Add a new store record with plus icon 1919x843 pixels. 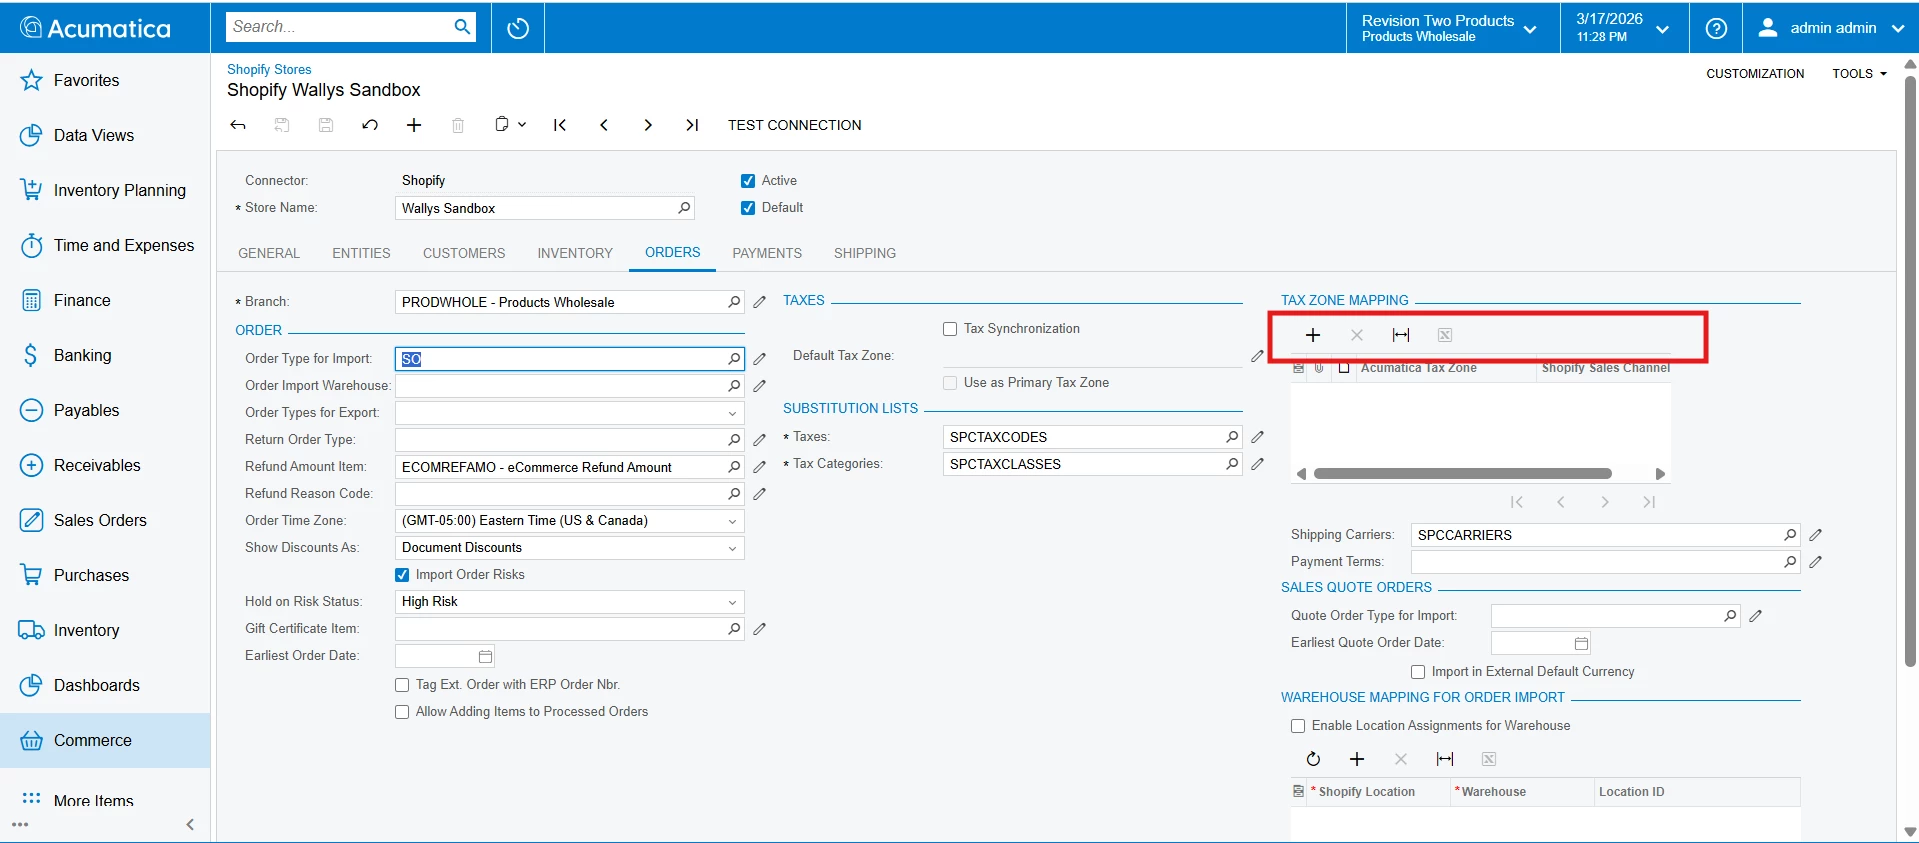pos(414,125)
